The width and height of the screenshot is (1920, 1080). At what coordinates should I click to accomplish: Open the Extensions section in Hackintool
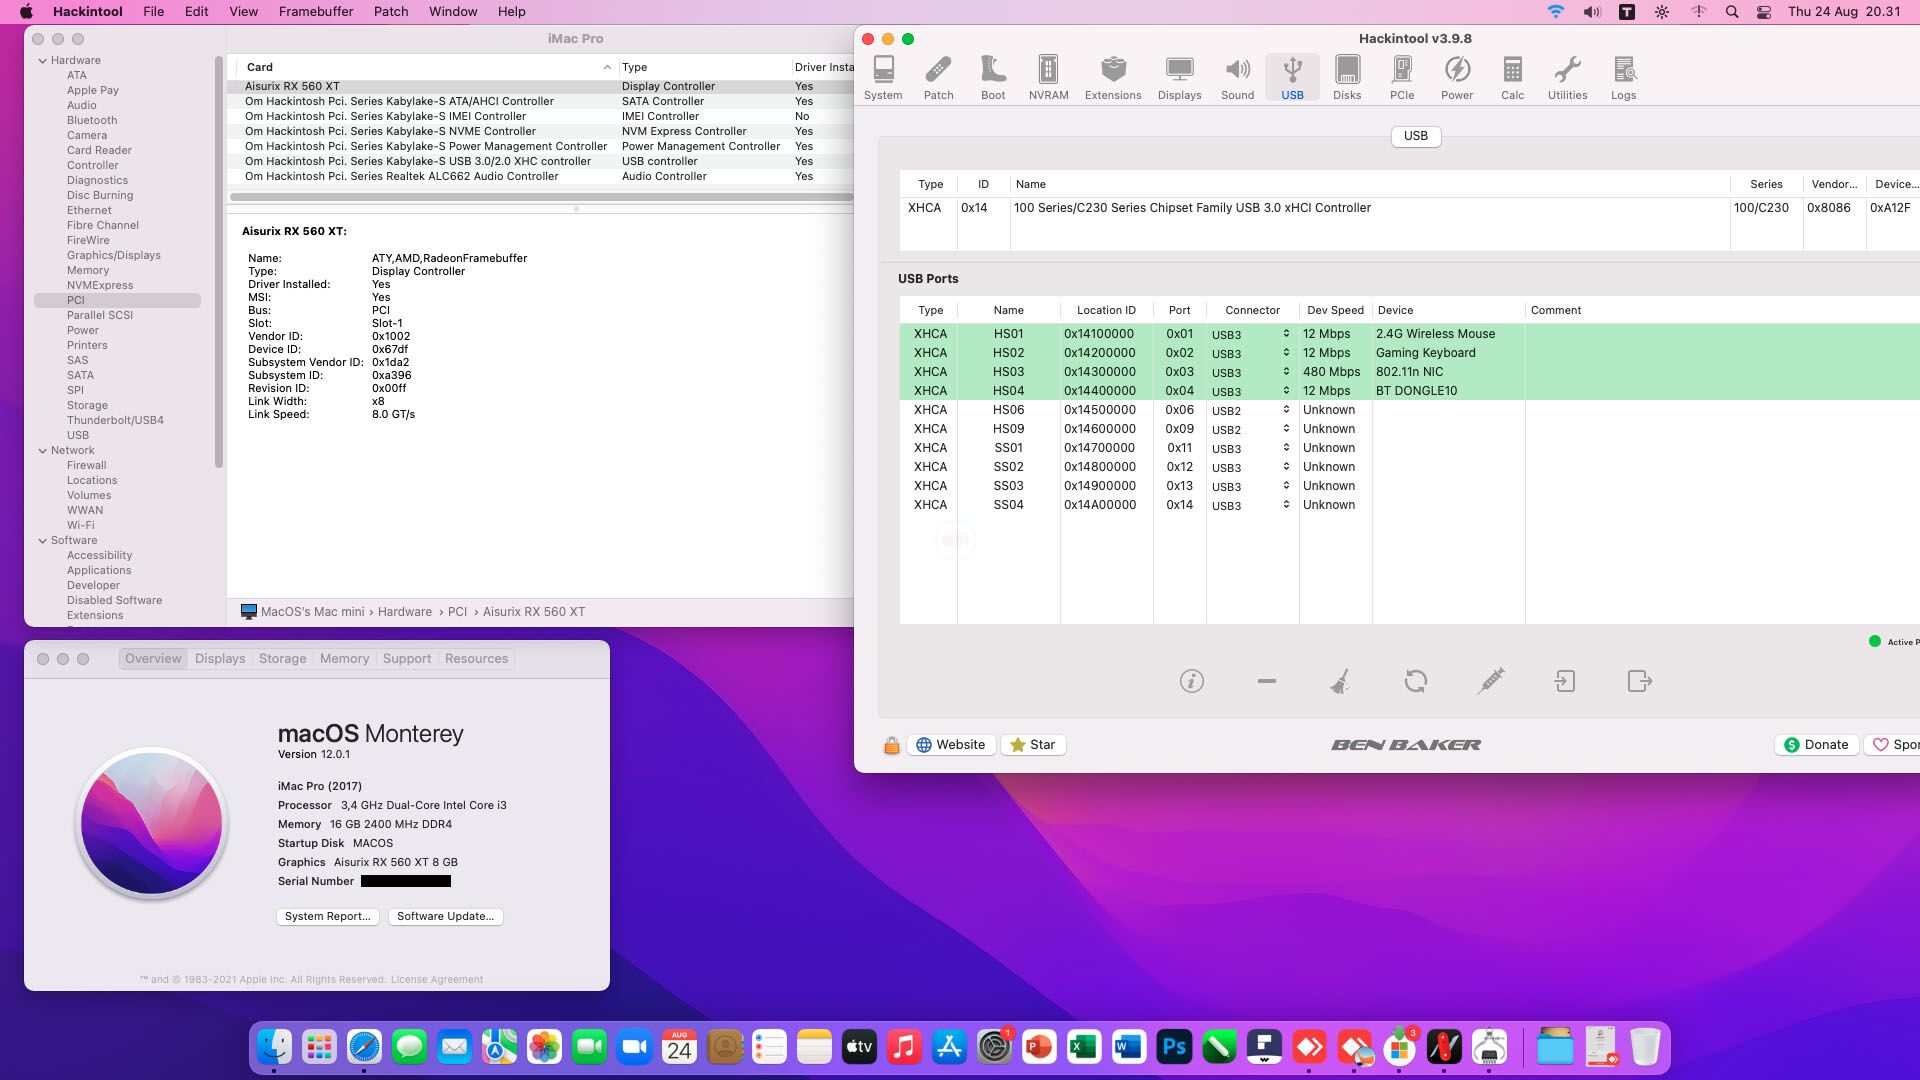coord(1113,78)
